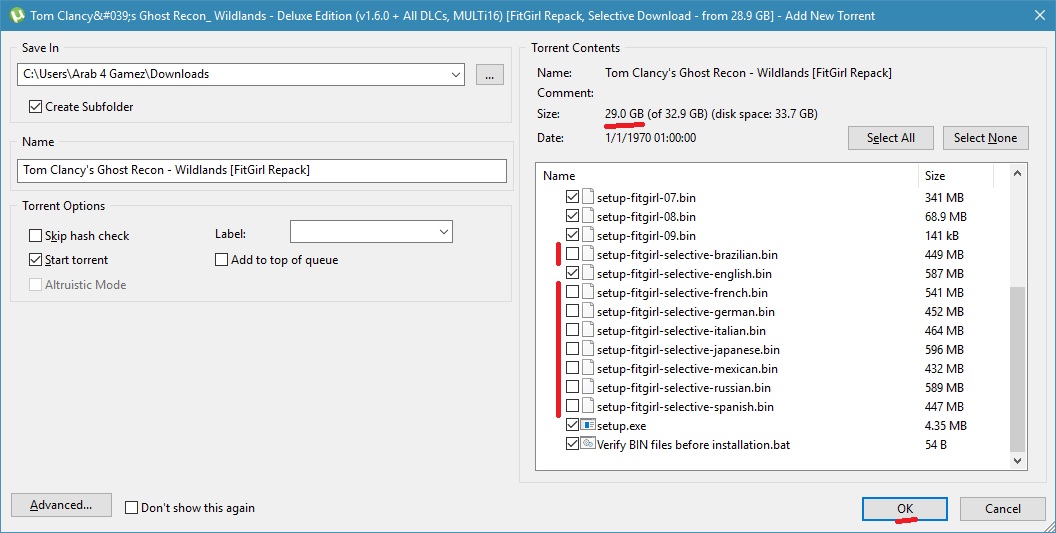The height and width of the screenshot is (533, 1056).
Task: Uncheck setup-fitgirl-07.bin checkbox
Action: (572, 197)
